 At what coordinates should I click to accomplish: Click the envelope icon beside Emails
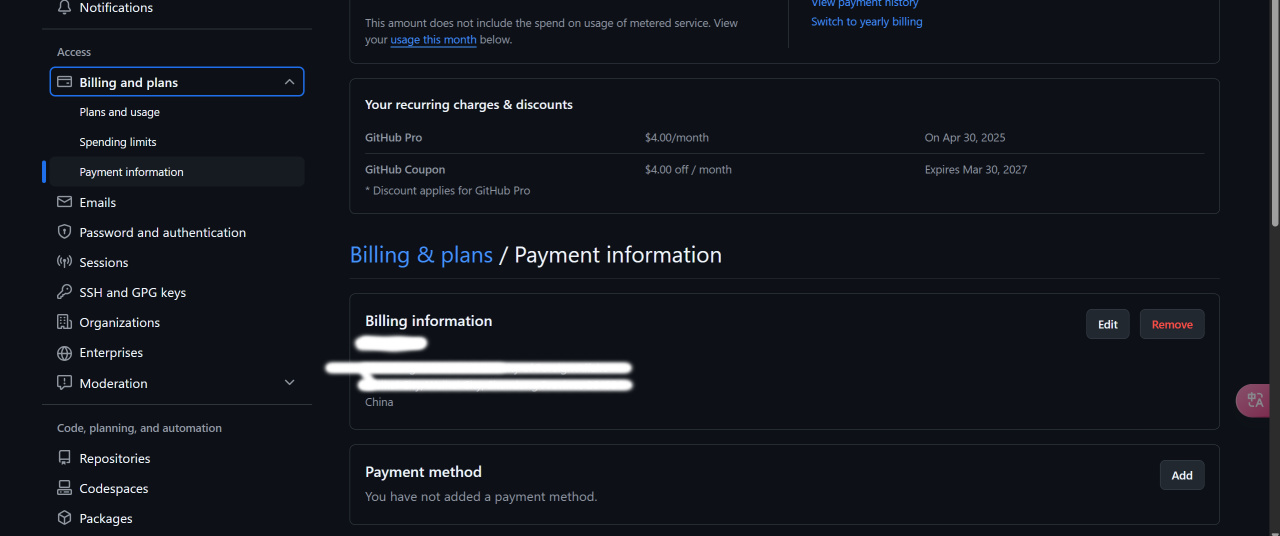[64, 202]
